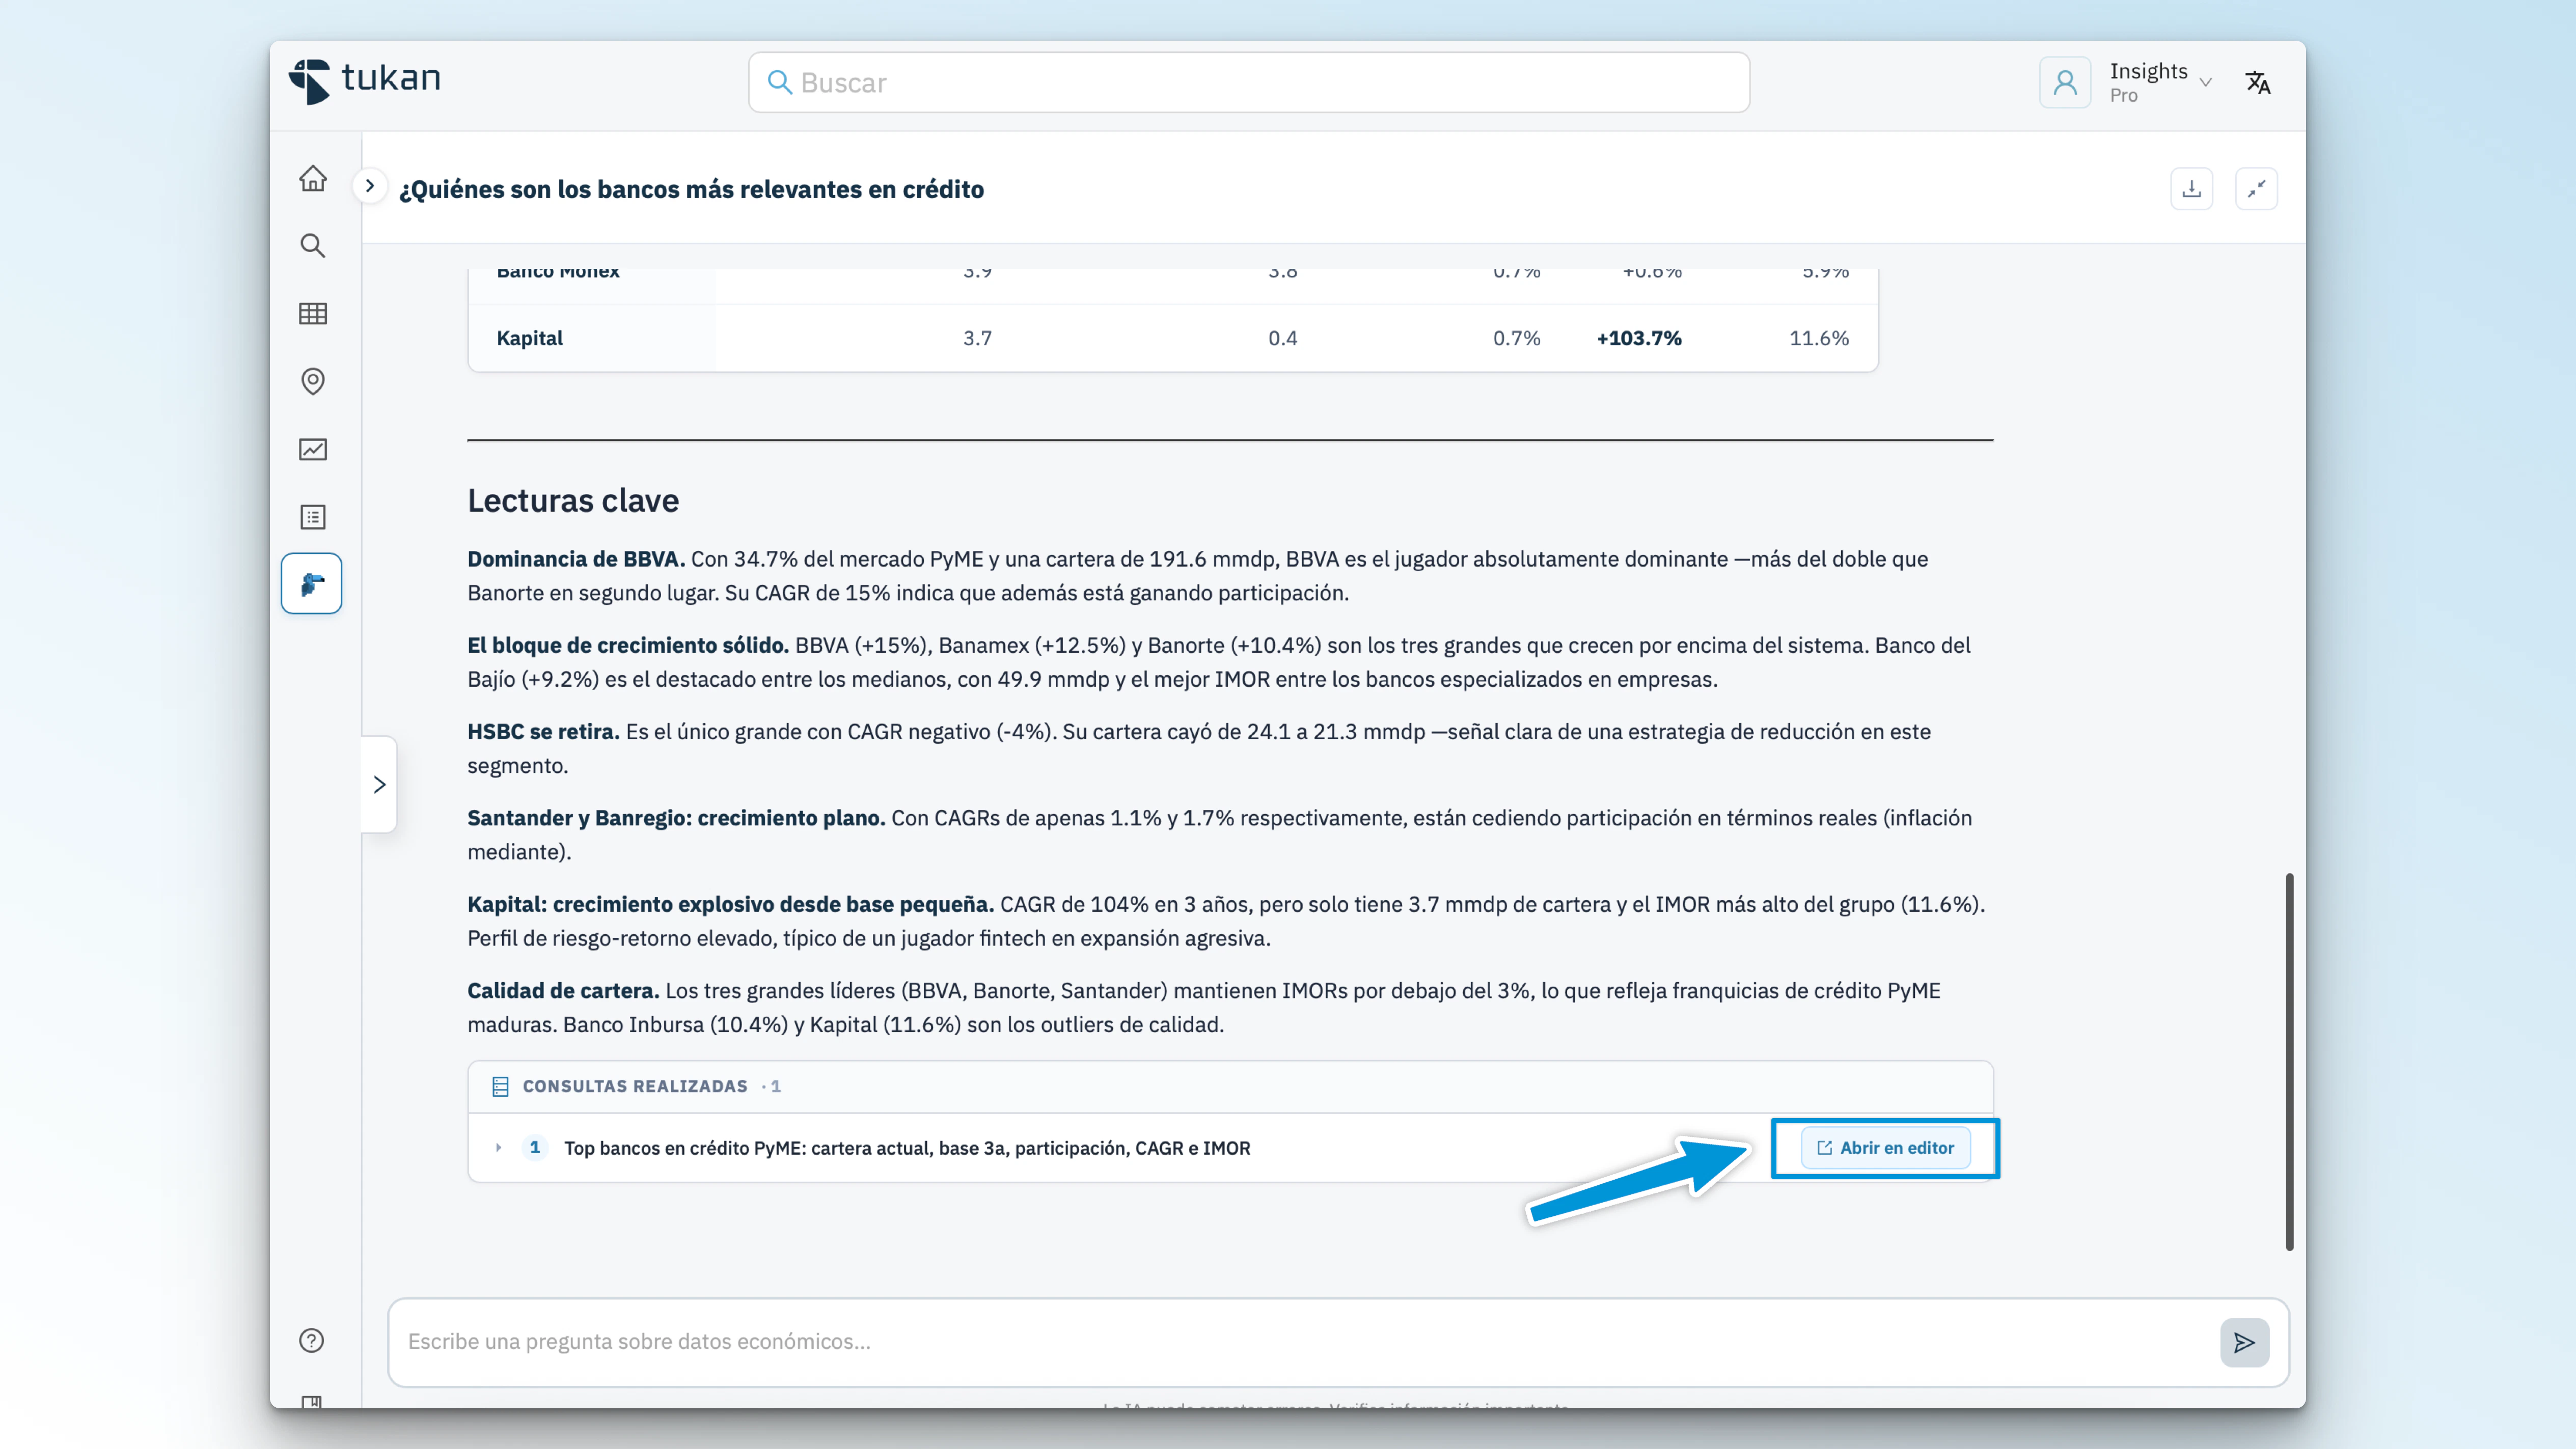This screenshot has height=1449, width=2576.
Task: Click the bold text Calidad de cartera.
Action: pos(563,990)
